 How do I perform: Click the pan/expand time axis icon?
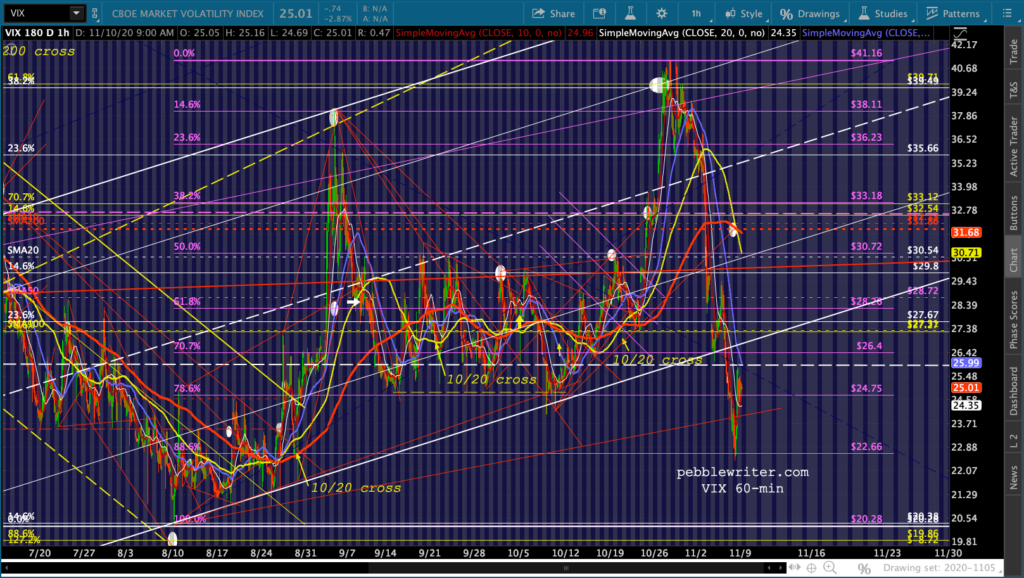click(795, 568)
